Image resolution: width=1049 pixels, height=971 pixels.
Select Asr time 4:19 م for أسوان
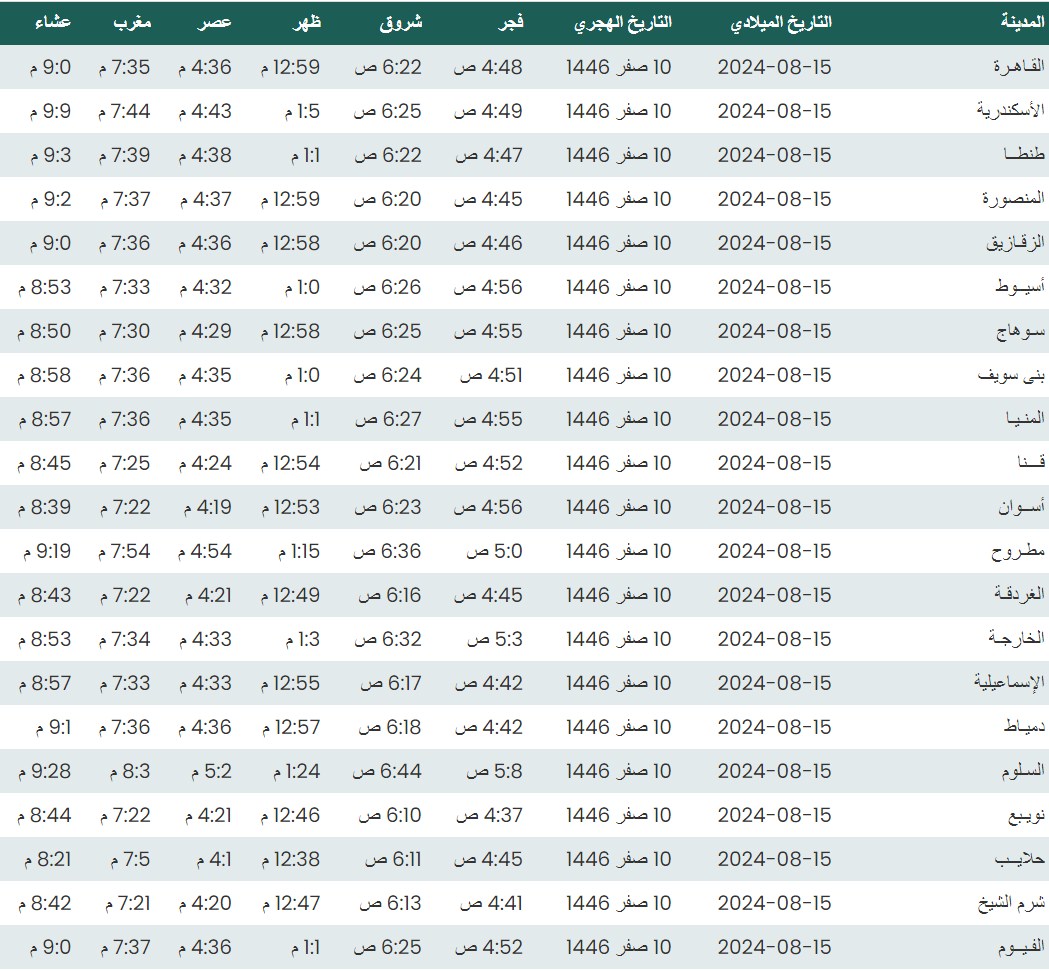click(205, 507)
